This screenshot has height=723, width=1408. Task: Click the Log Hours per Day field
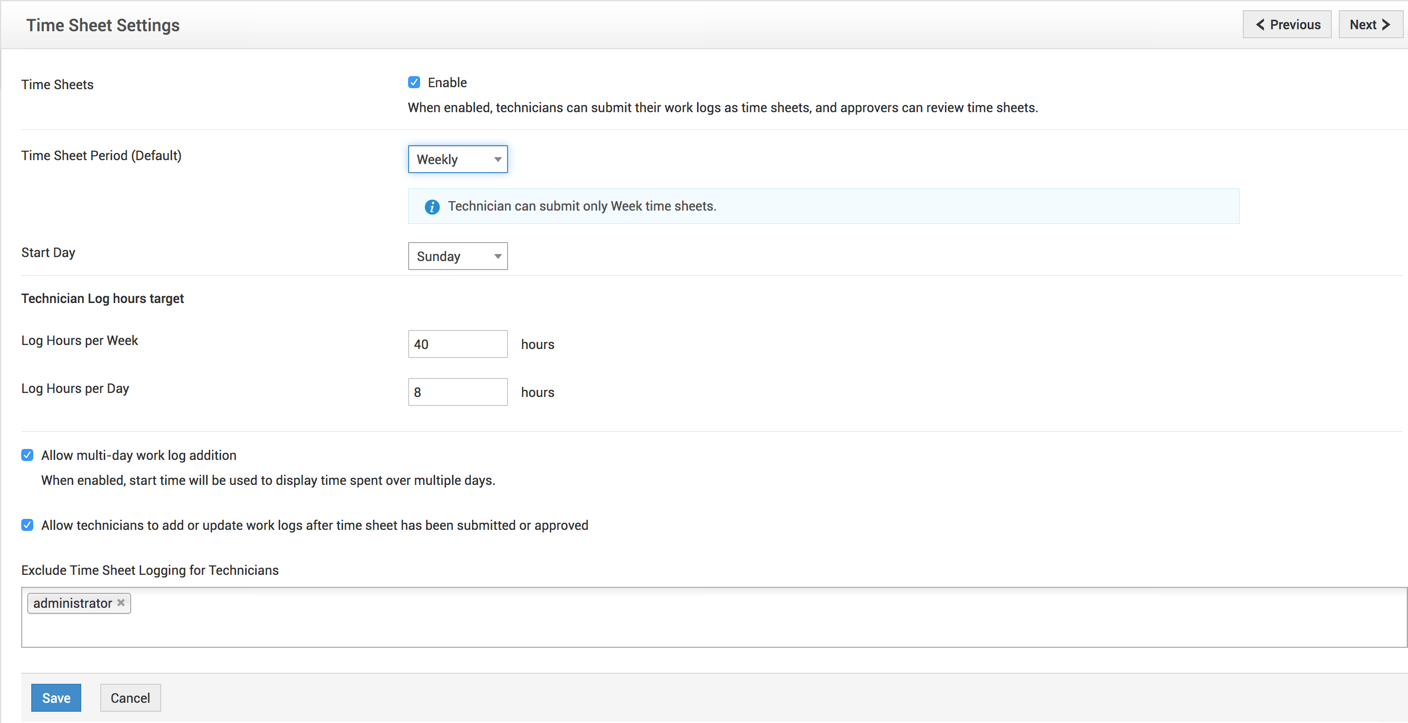point(457,392)
